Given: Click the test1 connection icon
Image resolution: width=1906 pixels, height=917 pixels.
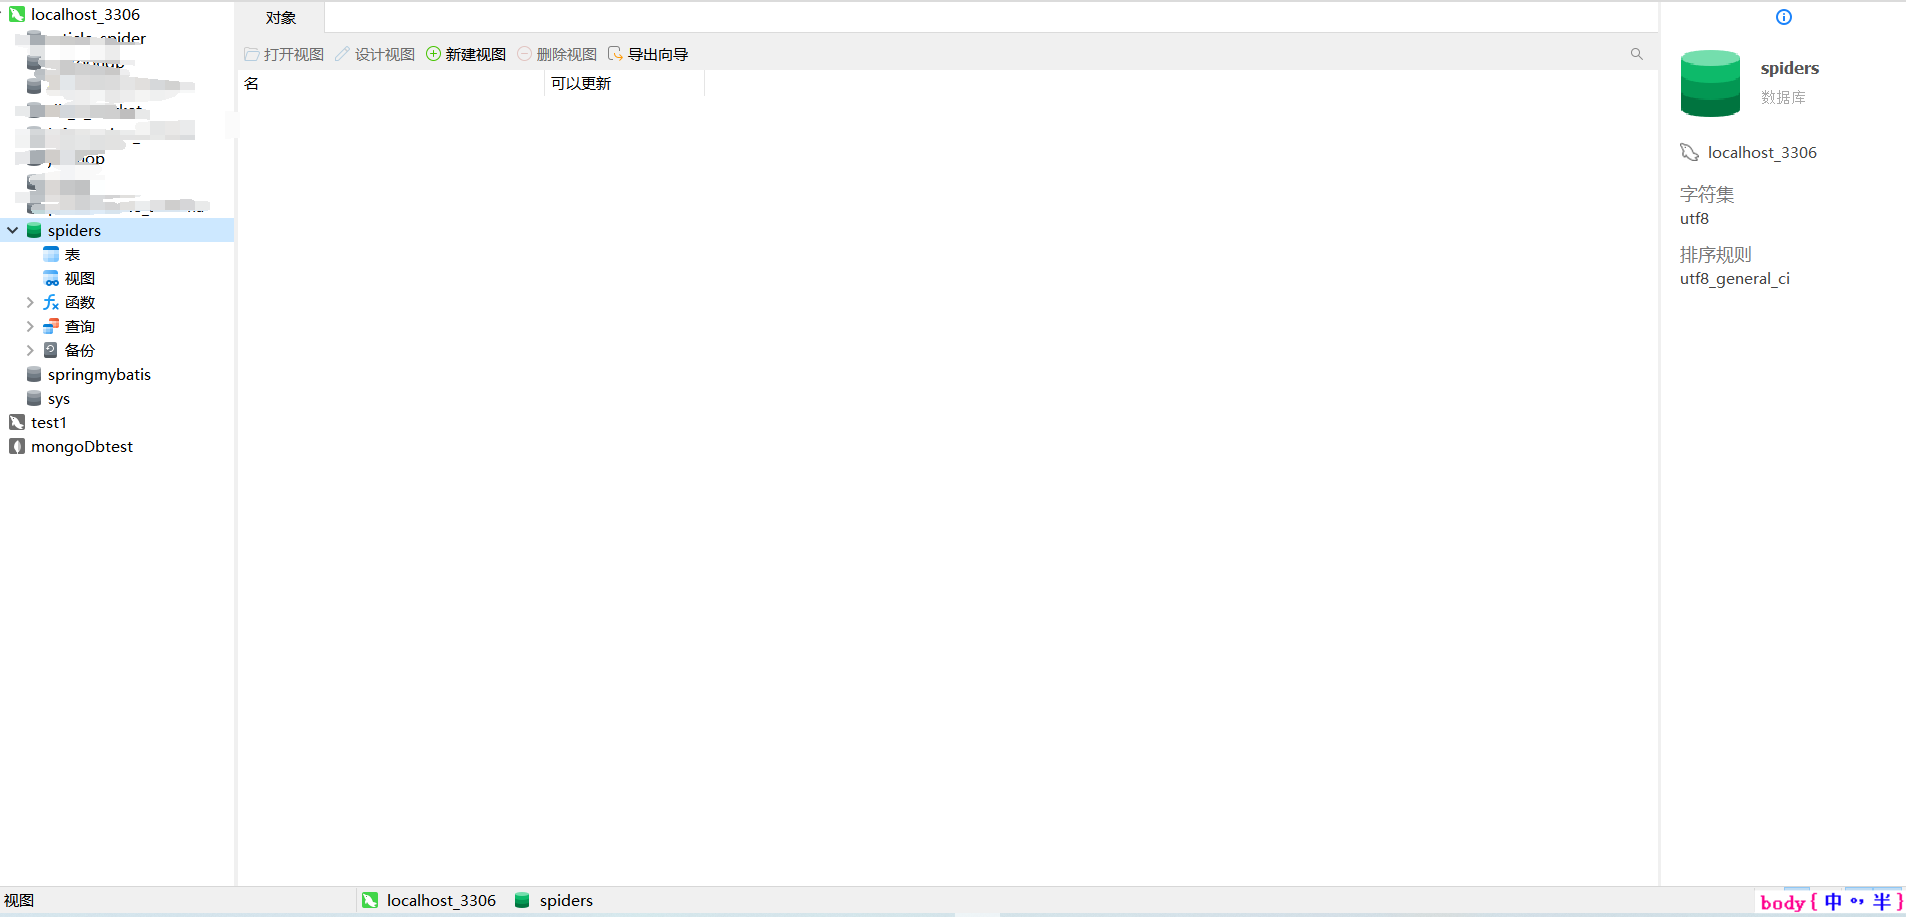Looking at the screenshot, I should point(17,422).
